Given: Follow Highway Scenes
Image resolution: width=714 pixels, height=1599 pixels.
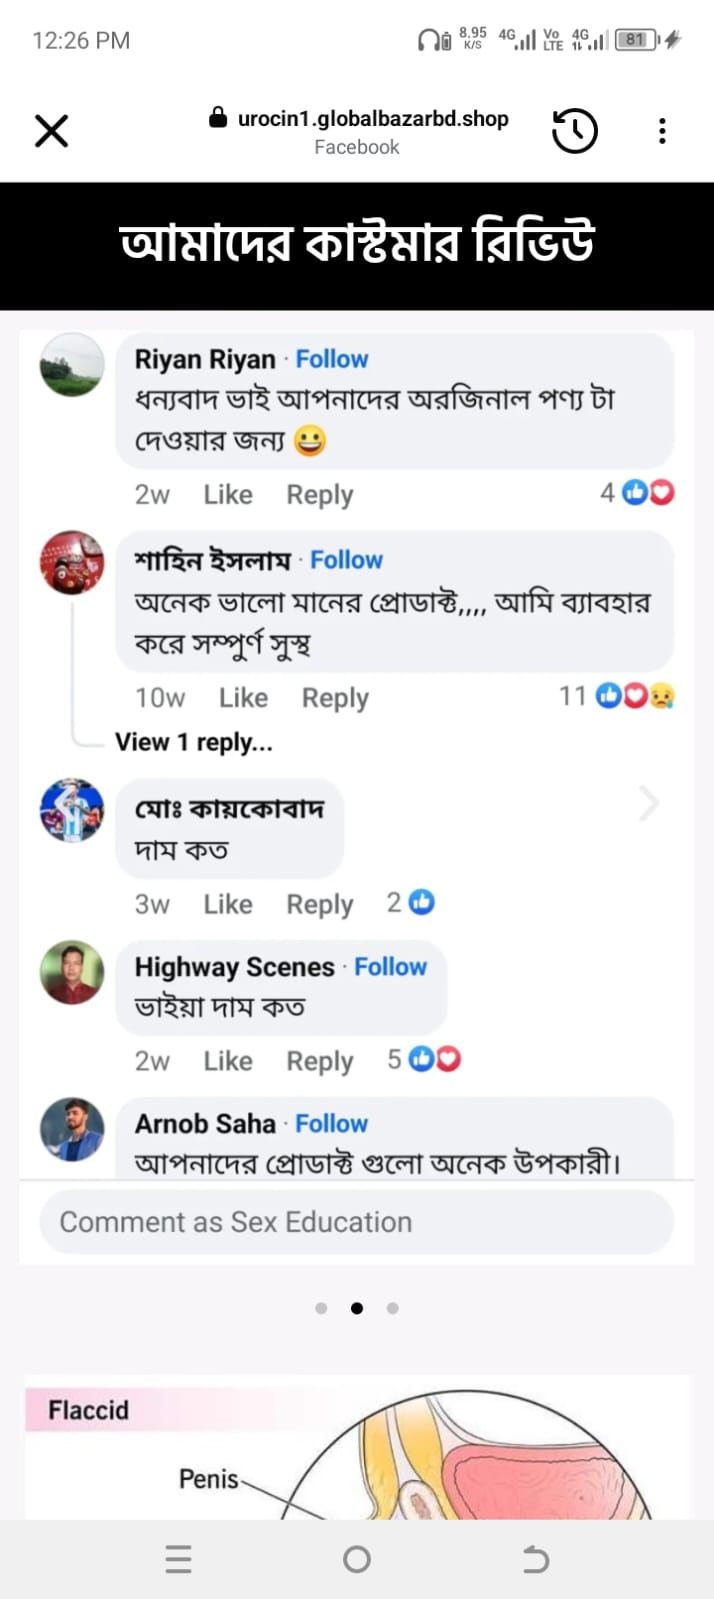Looking at the screenshot, I should point(390,967).
